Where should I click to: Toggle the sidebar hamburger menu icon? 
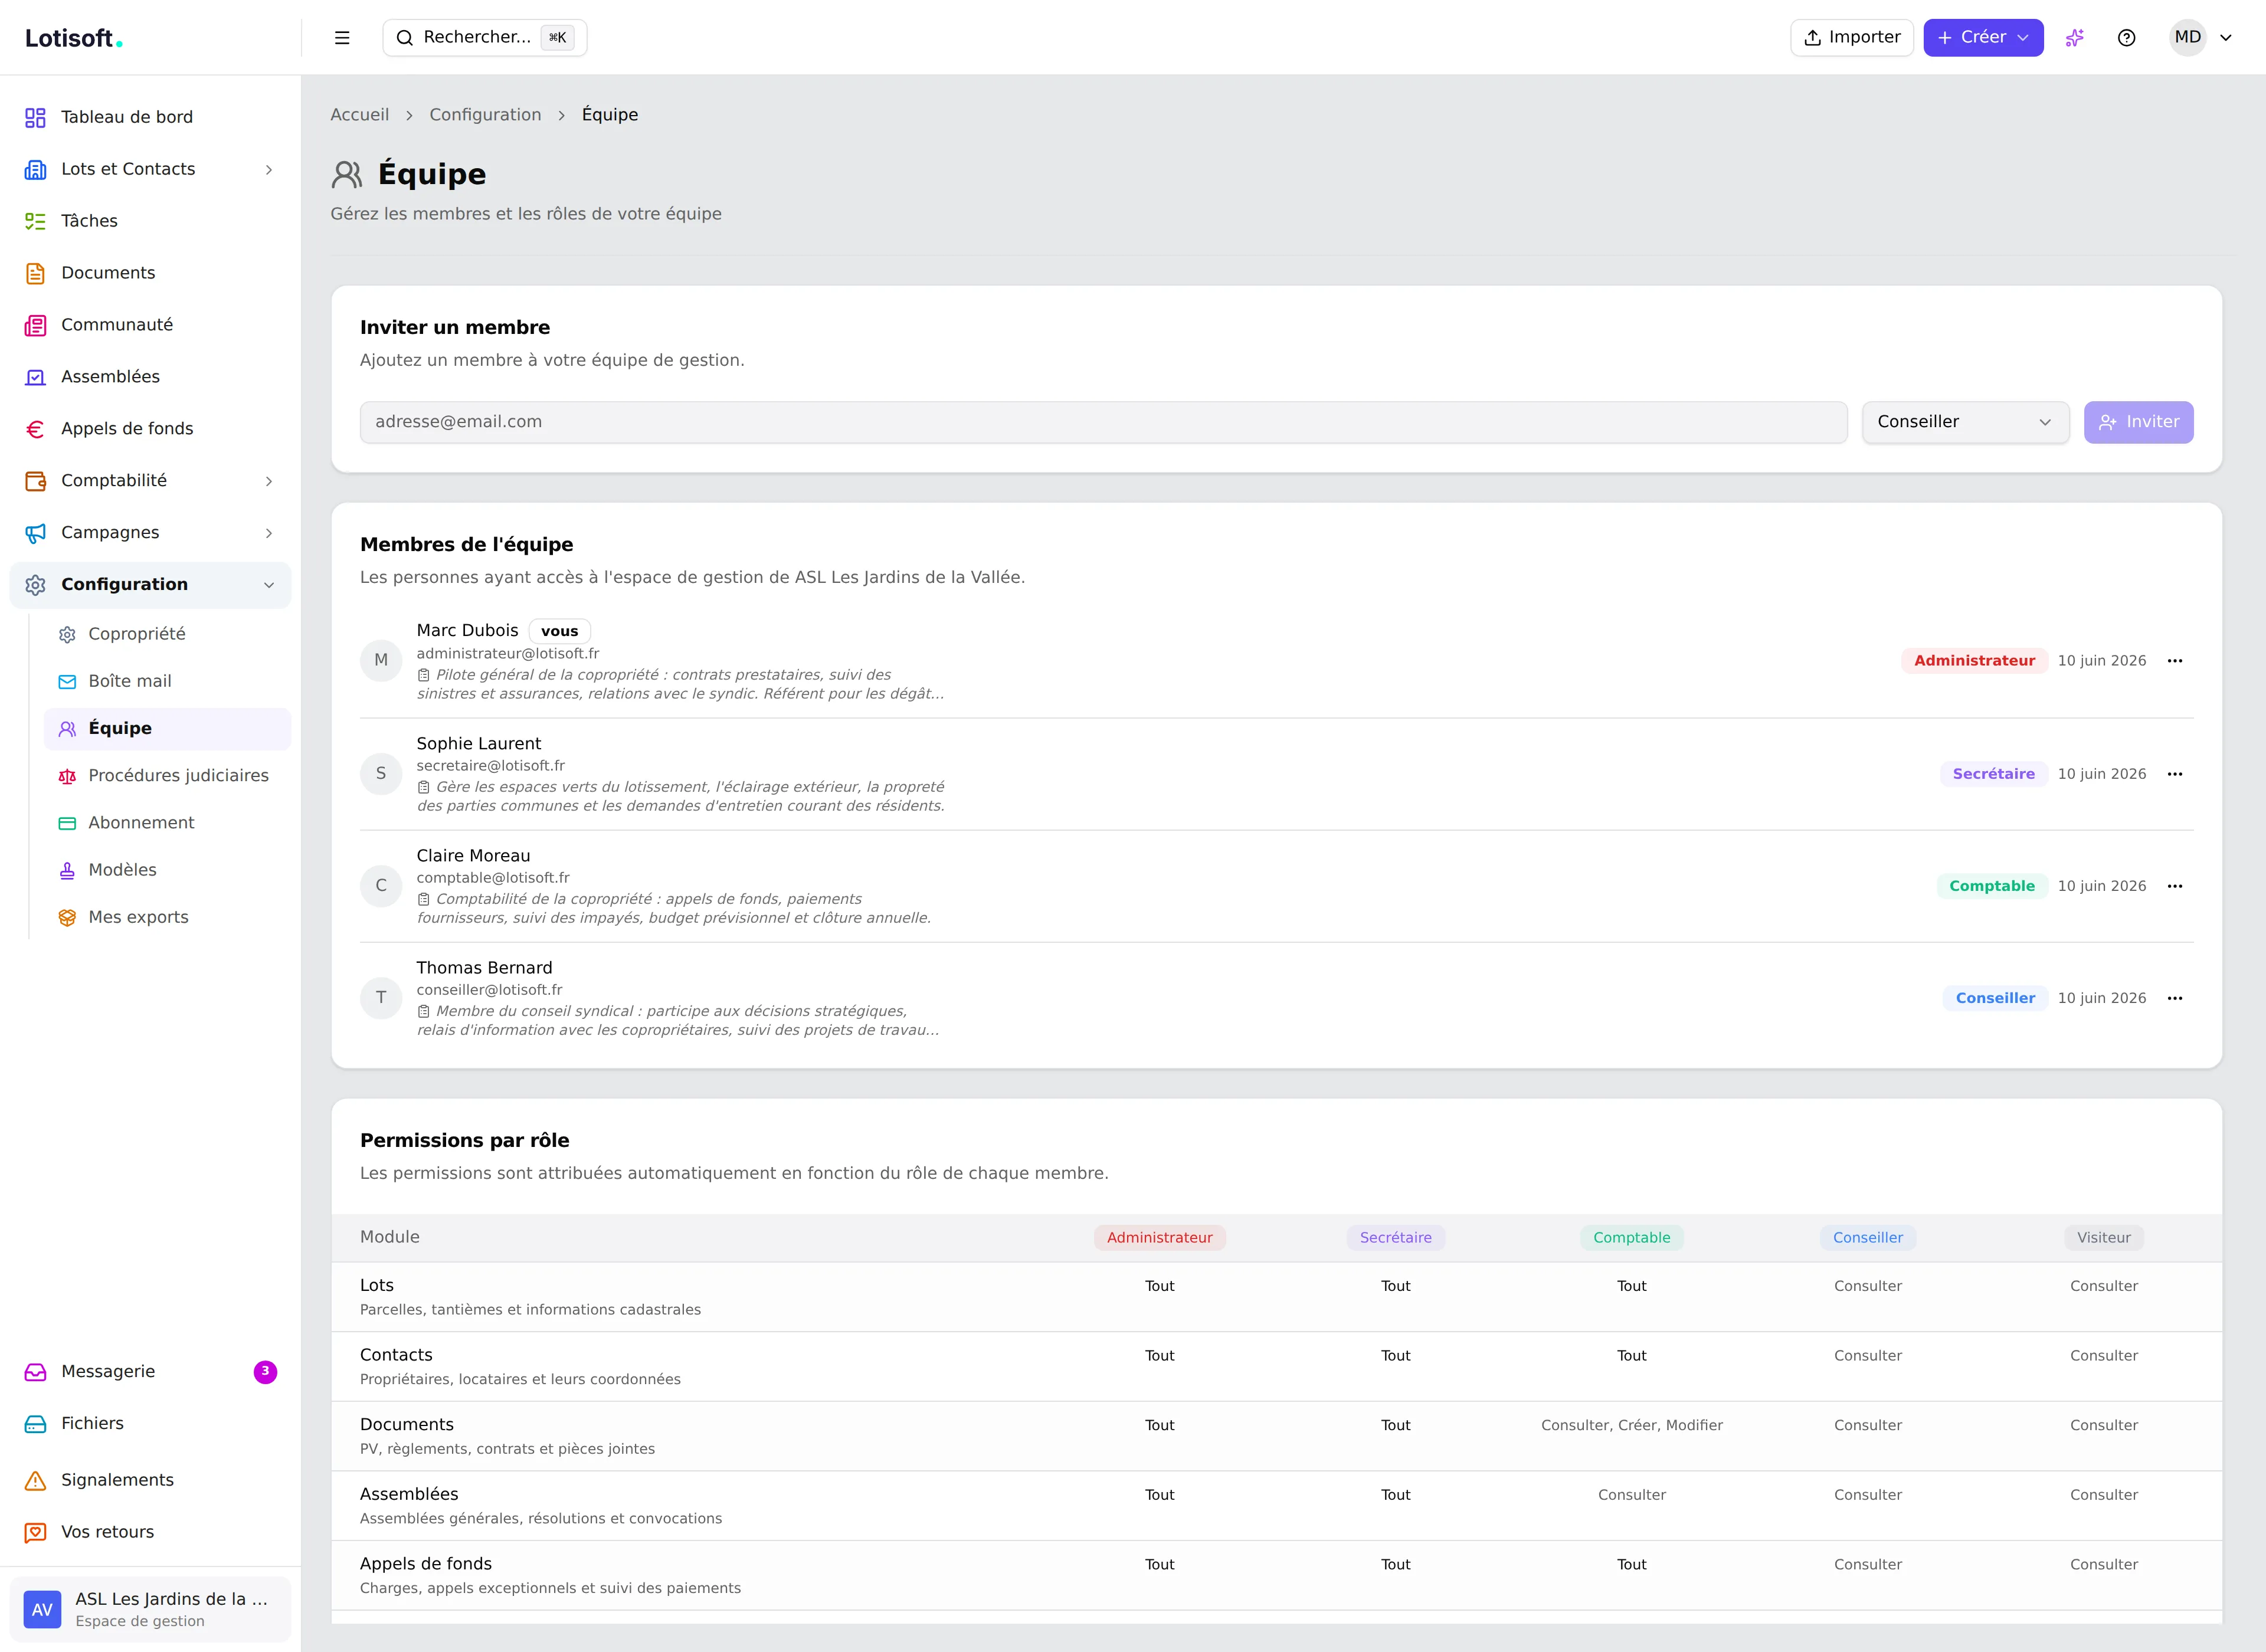(x=342, y=38)
